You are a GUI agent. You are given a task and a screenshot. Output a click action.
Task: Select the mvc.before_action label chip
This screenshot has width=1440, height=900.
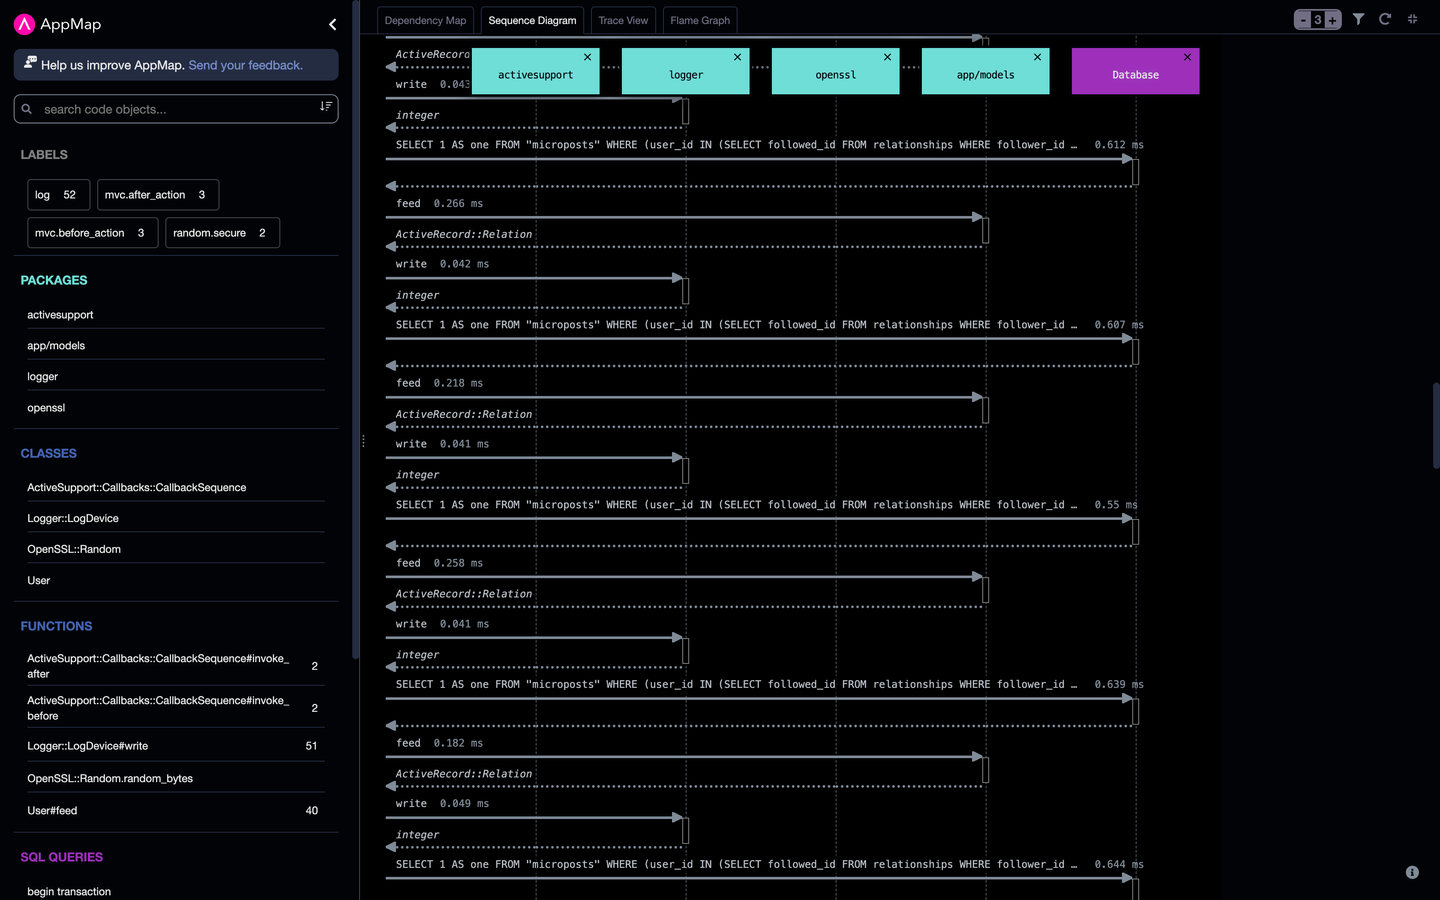pos(92,233)
